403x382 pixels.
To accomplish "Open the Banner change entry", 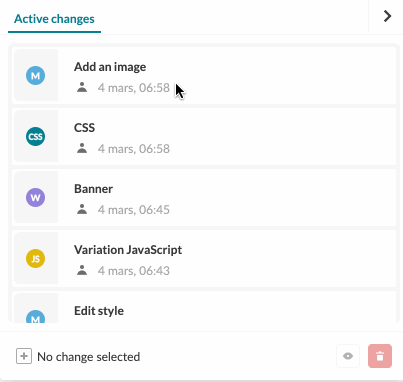I will pos(204,197).
